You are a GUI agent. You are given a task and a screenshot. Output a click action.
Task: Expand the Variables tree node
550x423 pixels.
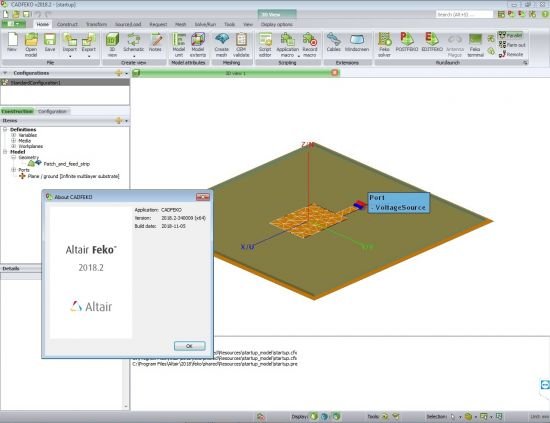click(x=14, y=135)
